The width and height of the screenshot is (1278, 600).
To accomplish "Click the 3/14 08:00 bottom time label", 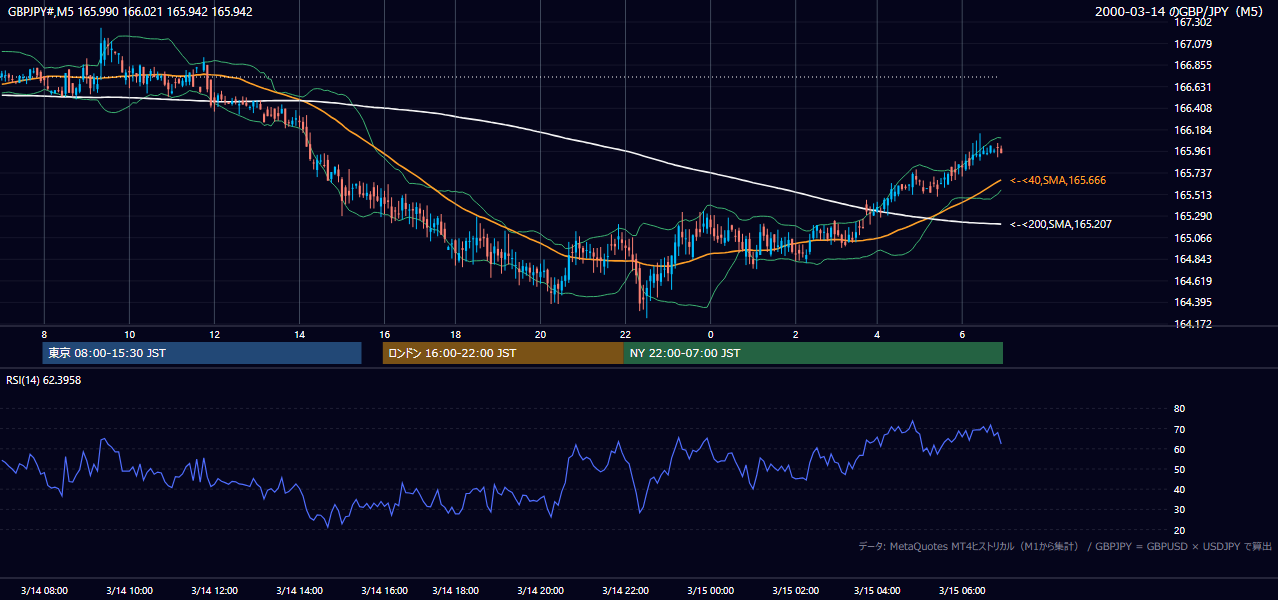I will click(x=44, y=591).
